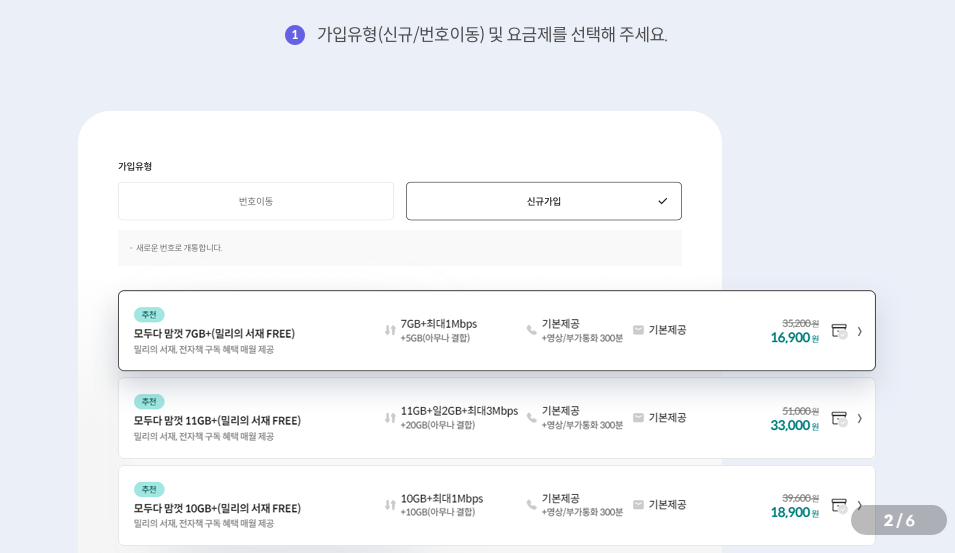Click the 33,000원 discounted price
Image resolution: width=955 pixels, height=553 pixels.
tap(794, 426)
